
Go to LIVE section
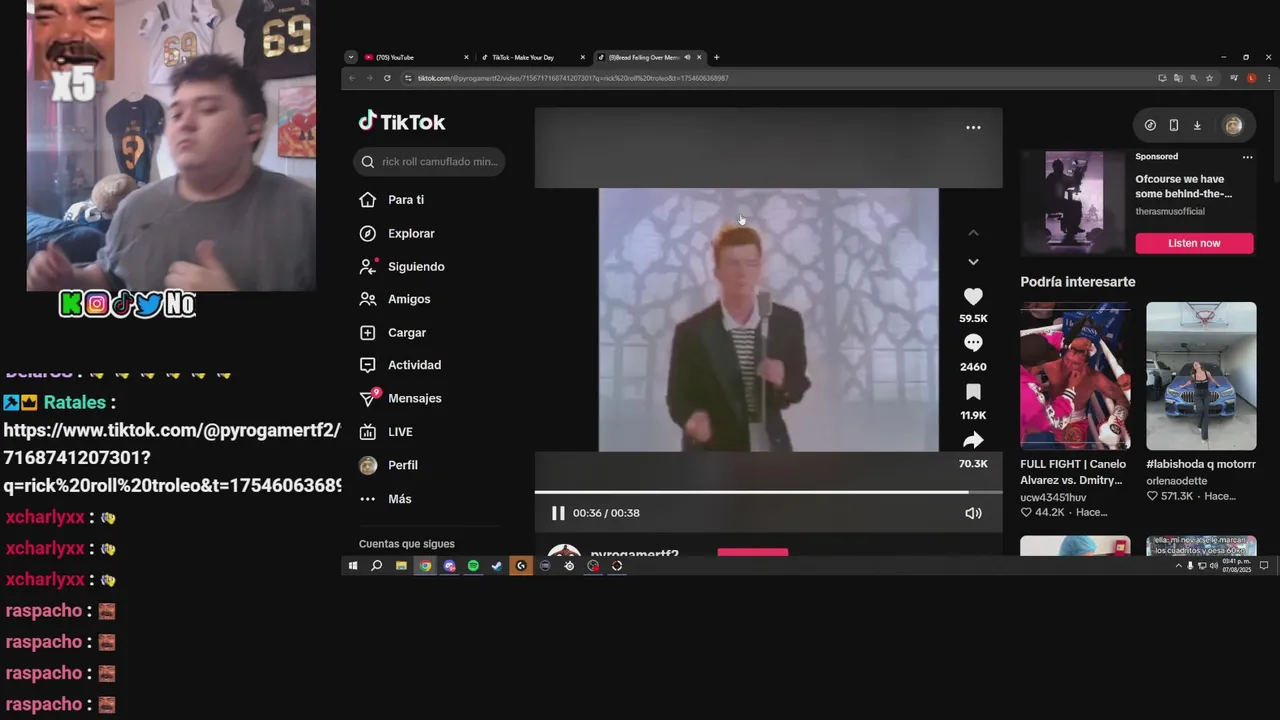pyautogui.click(x=386, y=432)
